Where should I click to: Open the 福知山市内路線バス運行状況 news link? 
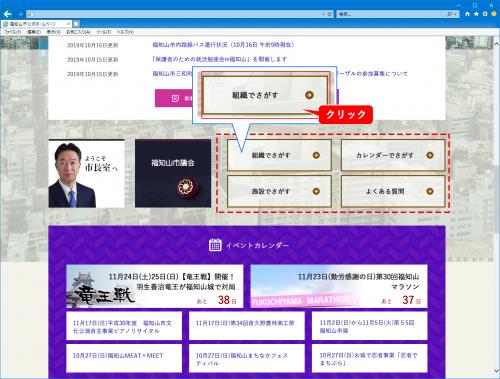223,45
